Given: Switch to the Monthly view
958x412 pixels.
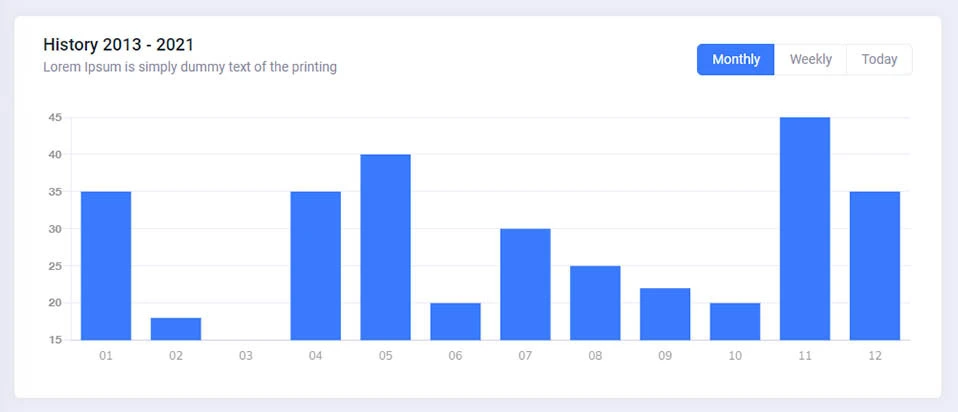Looking at the screenshot, I should tap(735, 59).
